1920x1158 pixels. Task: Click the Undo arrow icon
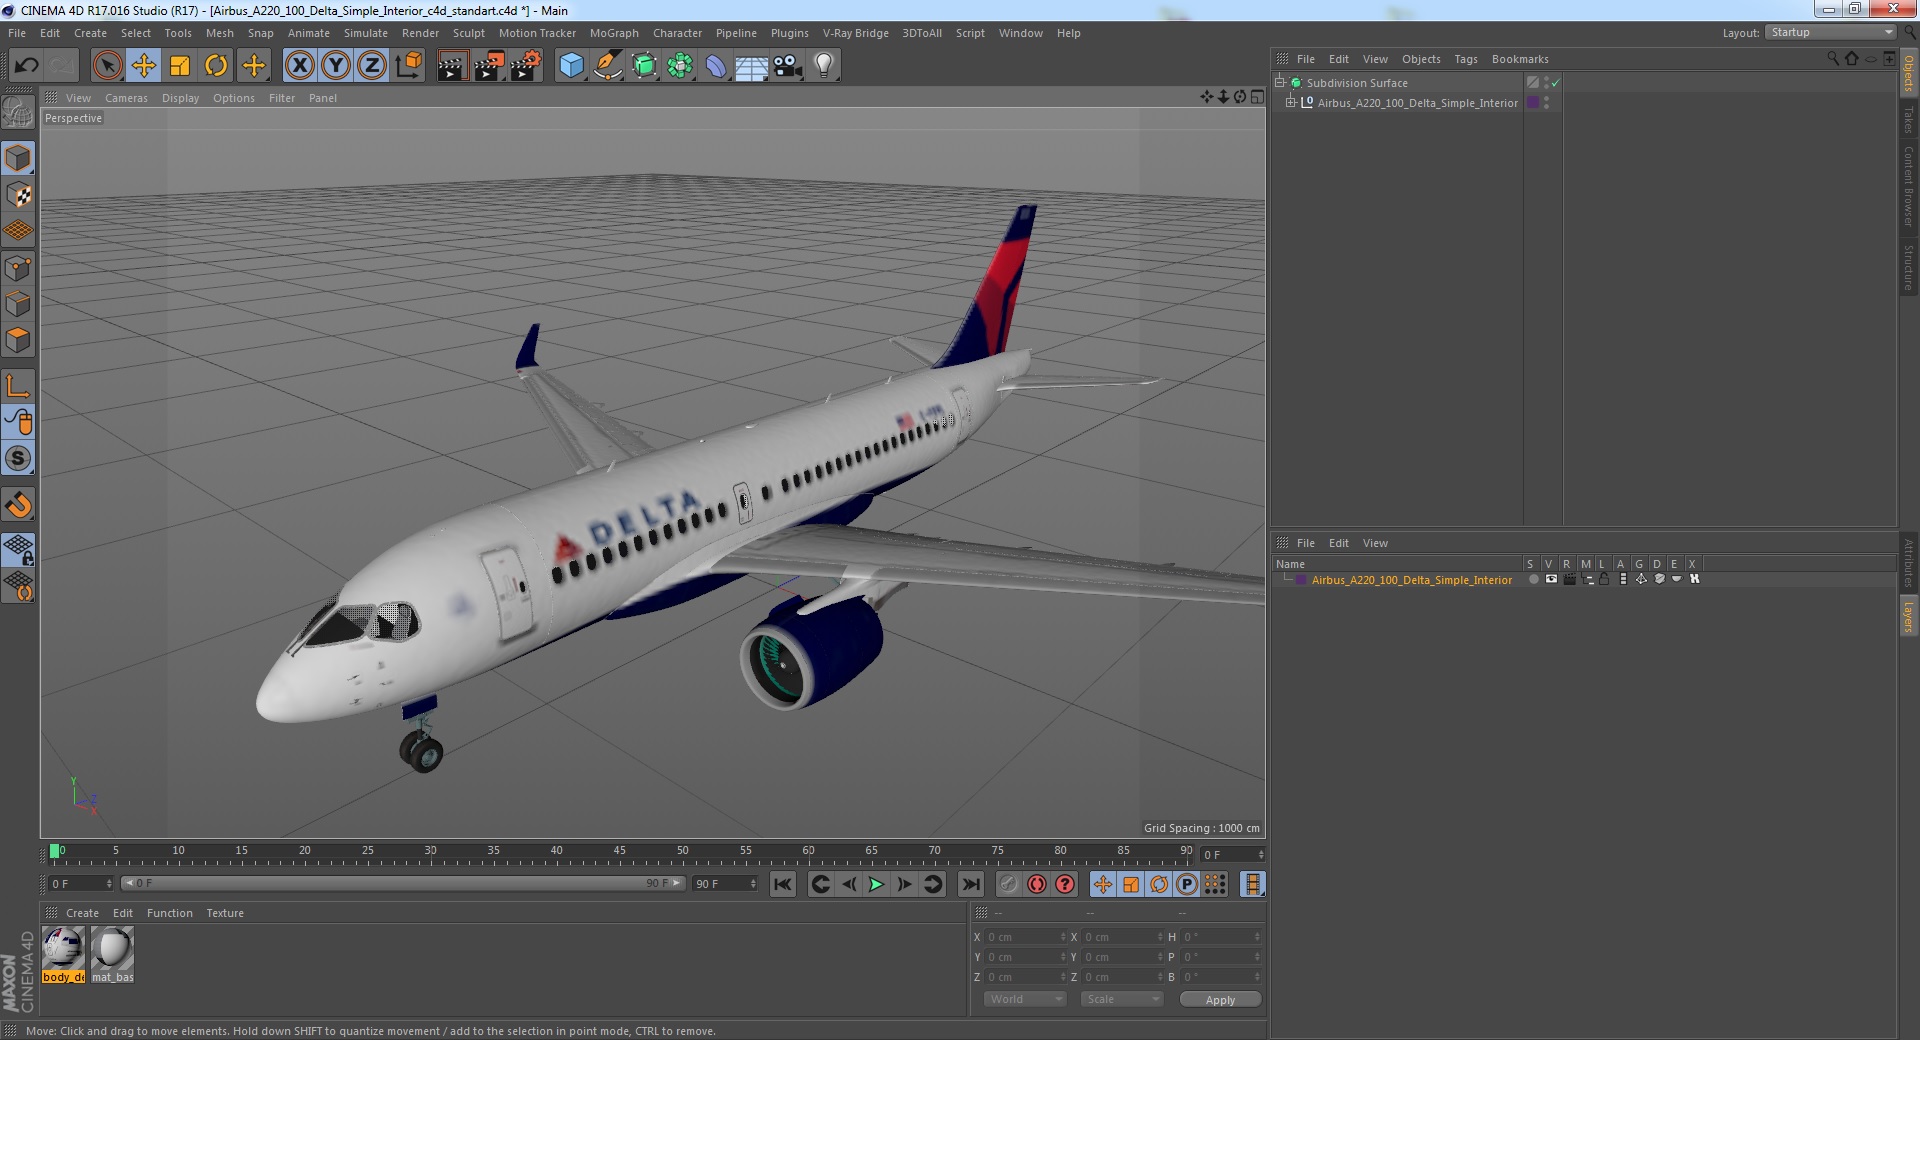pyautogui.click(x=26, y=66)
